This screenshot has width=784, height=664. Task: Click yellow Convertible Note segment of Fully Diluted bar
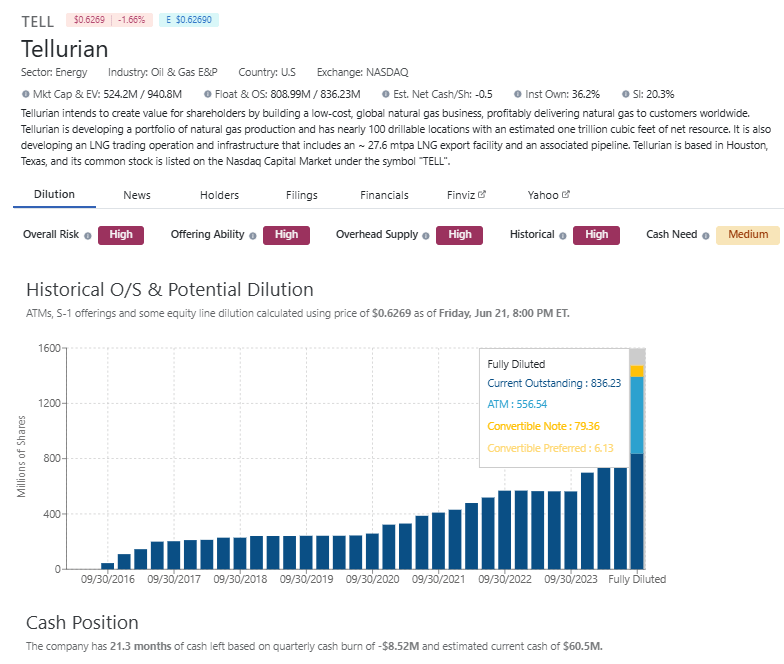[x=637, y=371]
